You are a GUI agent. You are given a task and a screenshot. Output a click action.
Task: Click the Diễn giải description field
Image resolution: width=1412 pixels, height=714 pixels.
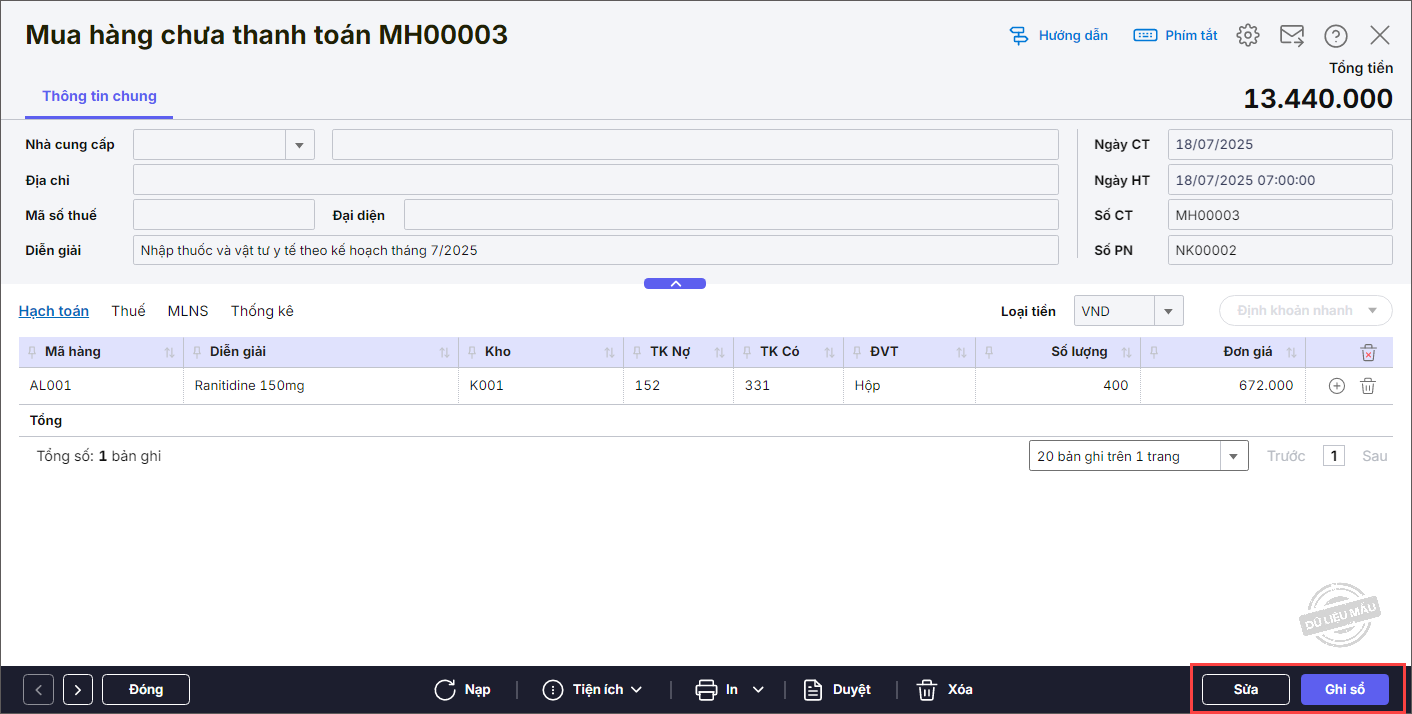(595, 250)
